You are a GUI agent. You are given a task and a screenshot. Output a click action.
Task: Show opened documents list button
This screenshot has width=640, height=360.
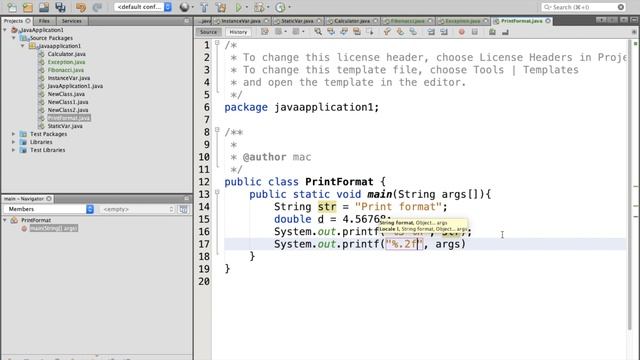pos(624,20)
